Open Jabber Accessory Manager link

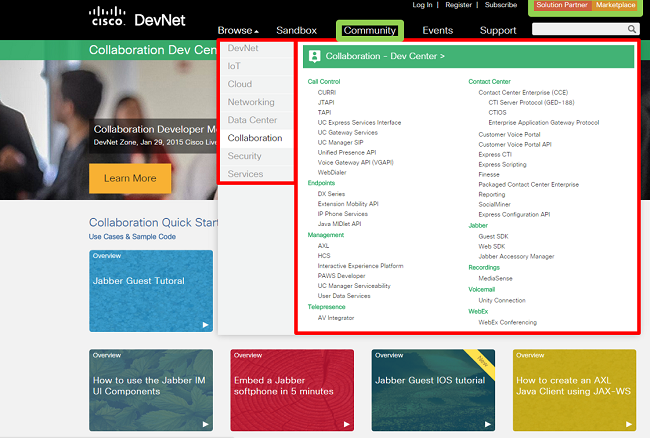pyautogui.click(x=516, y=257)
